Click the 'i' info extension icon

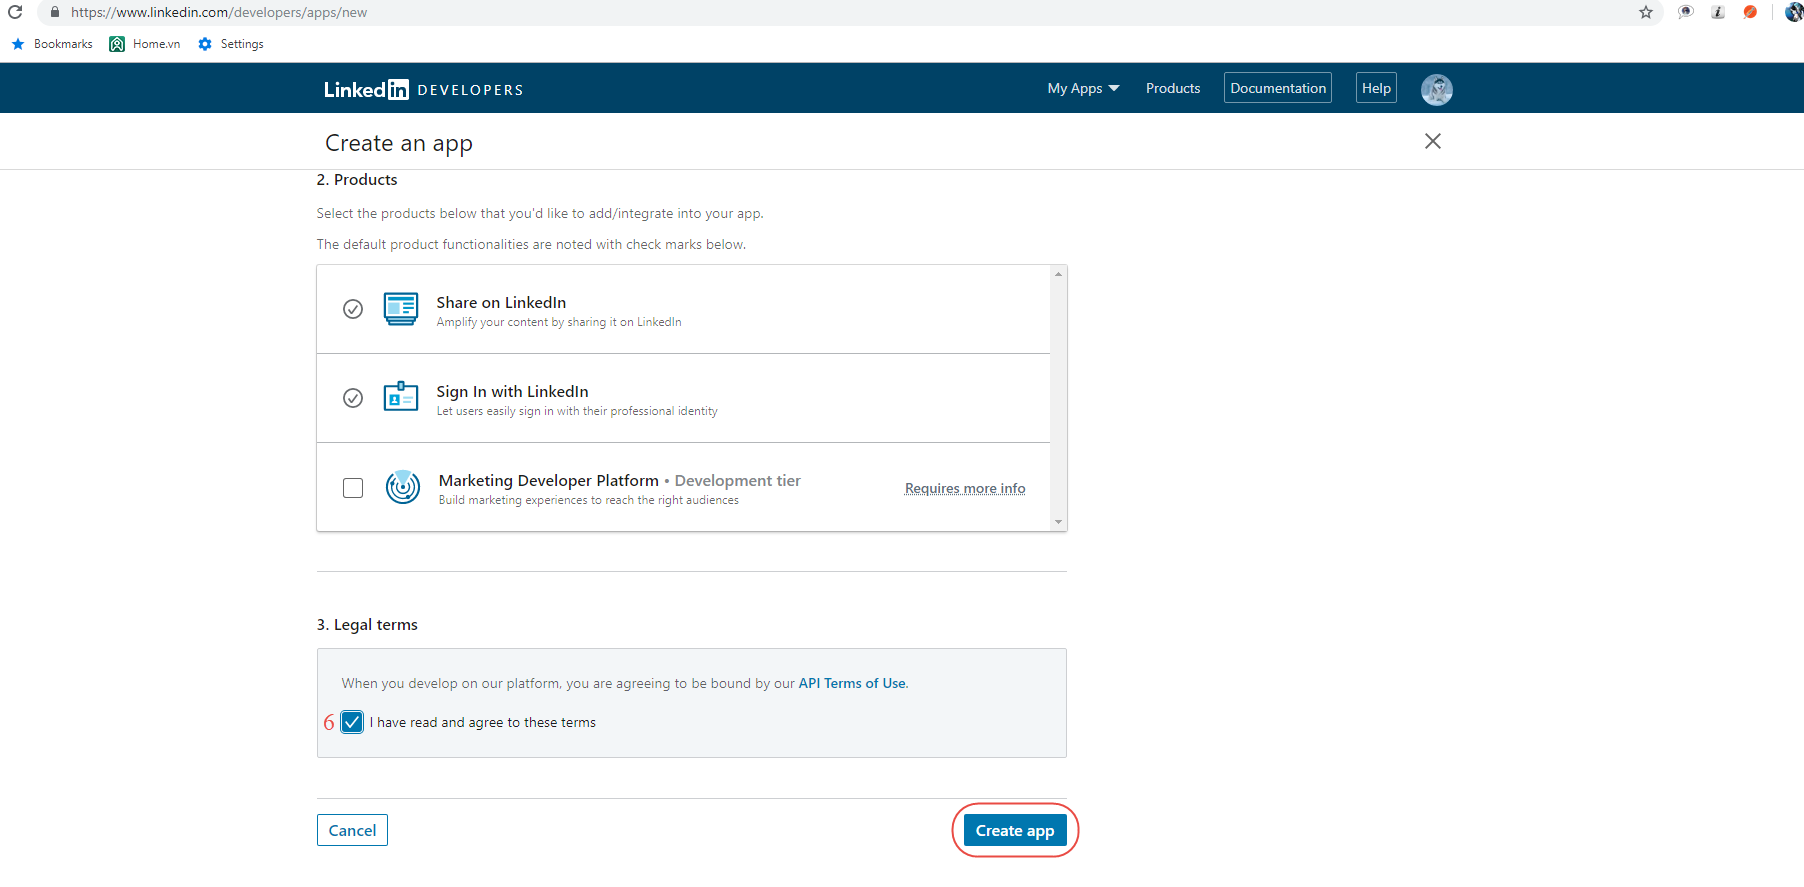click(x=1718, y=12)
